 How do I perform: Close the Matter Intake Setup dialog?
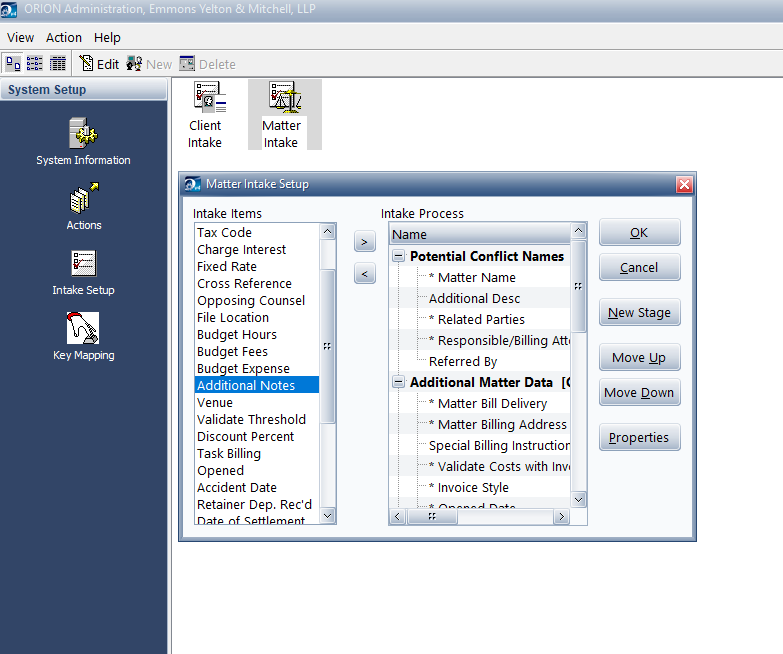(684, 184)
